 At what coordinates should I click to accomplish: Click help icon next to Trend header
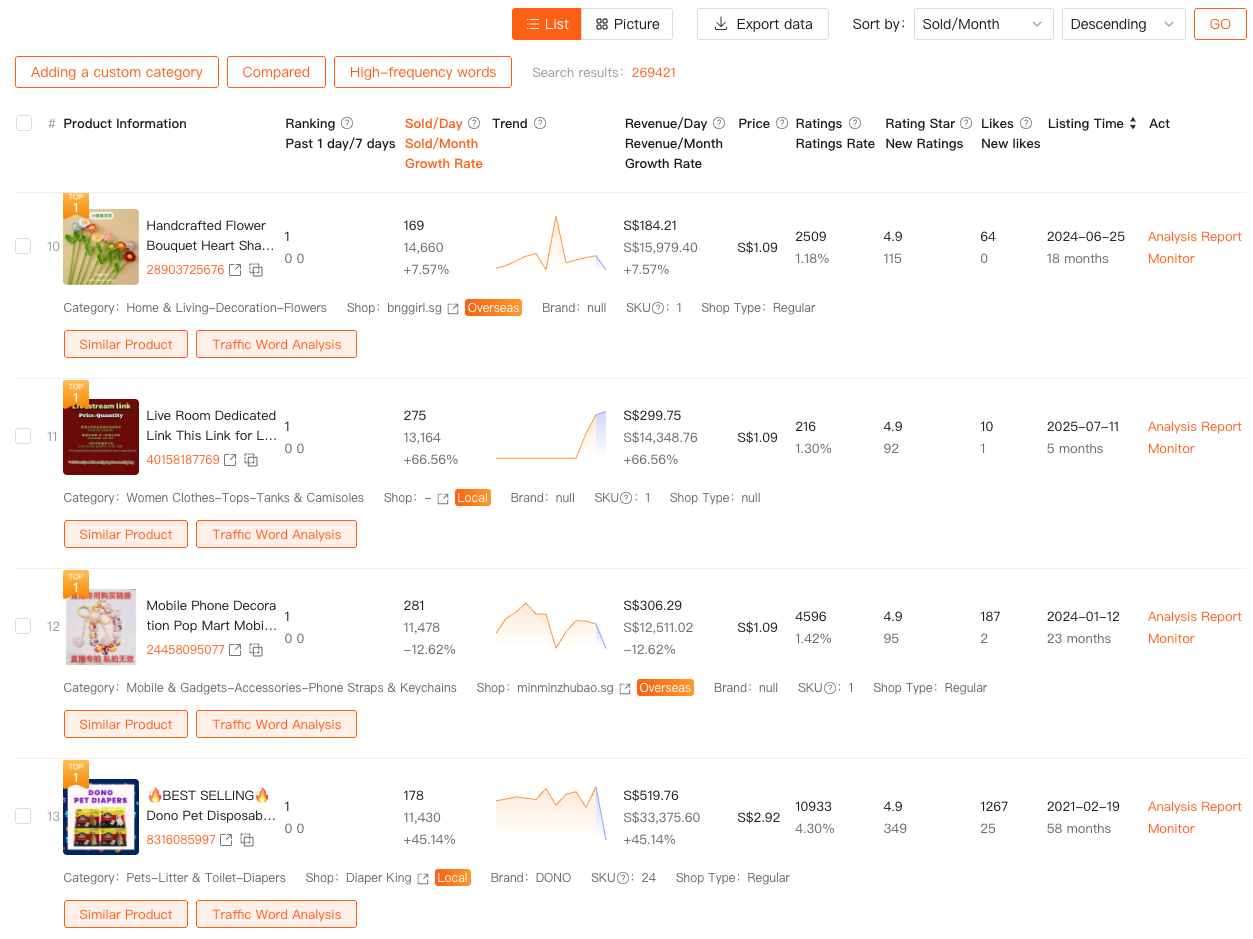(x=540, y=124)
